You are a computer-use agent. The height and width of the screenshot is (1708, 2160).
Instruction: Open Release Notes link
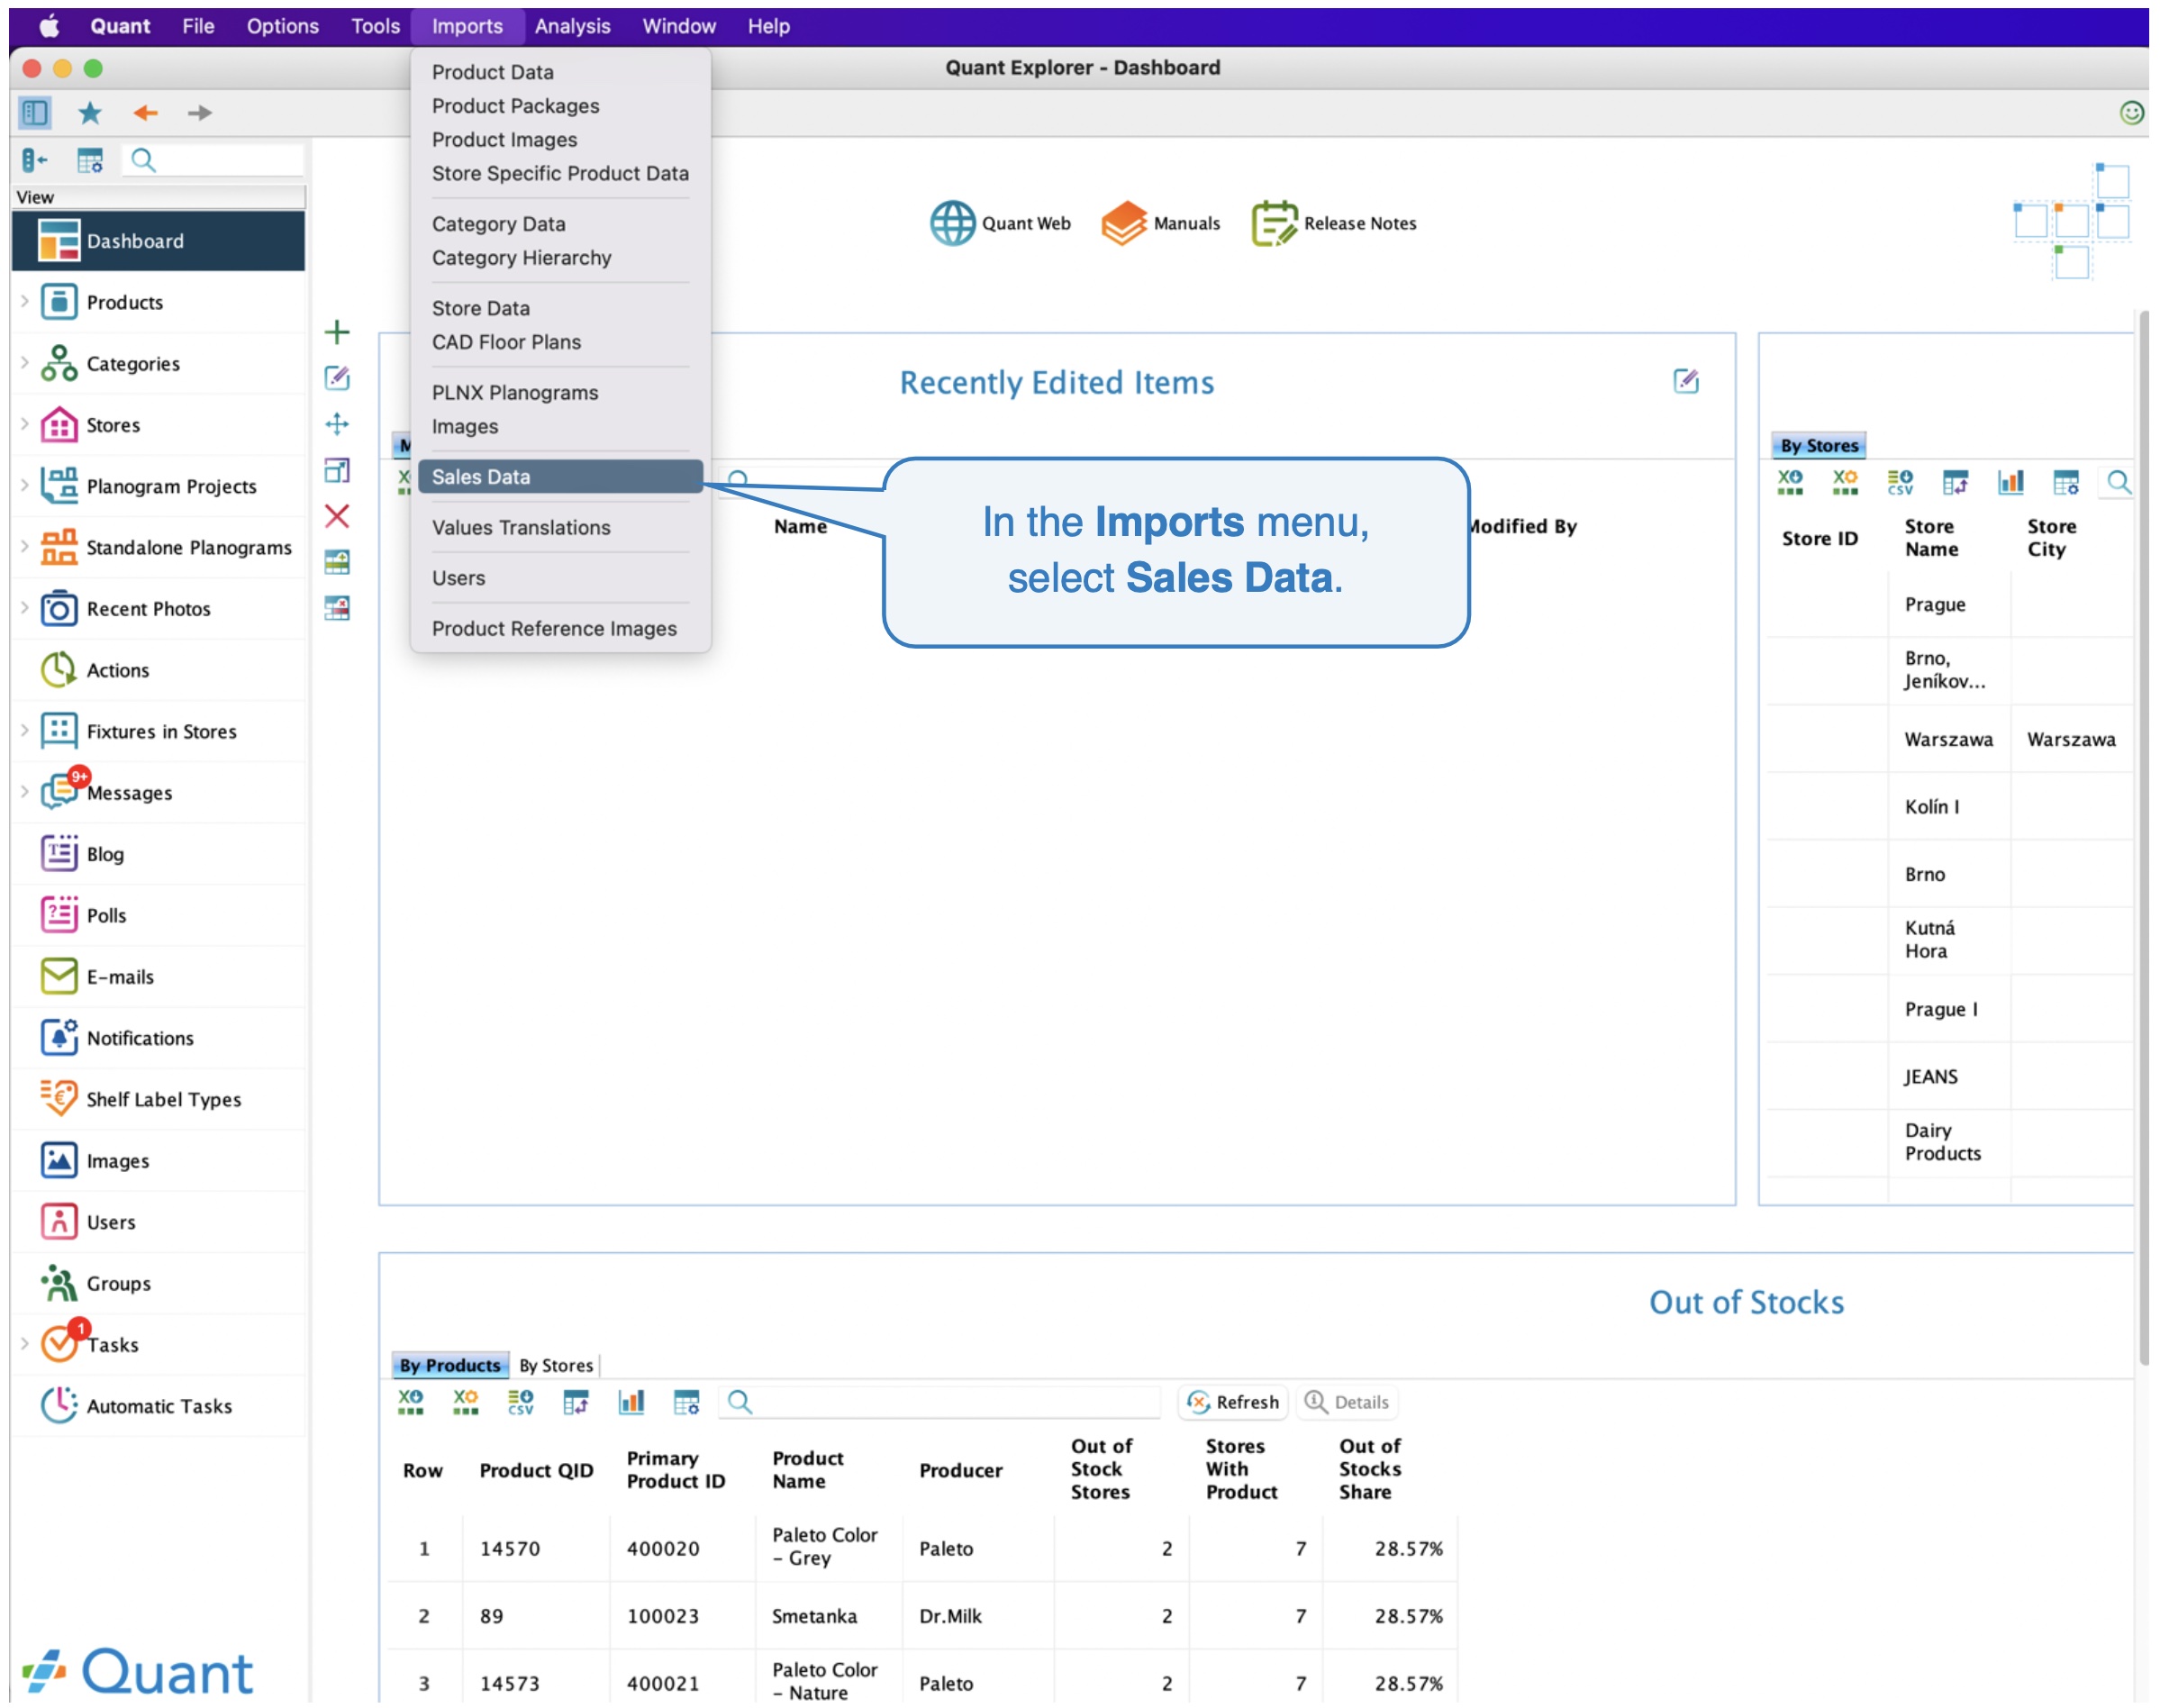[x=1334, y=223]
